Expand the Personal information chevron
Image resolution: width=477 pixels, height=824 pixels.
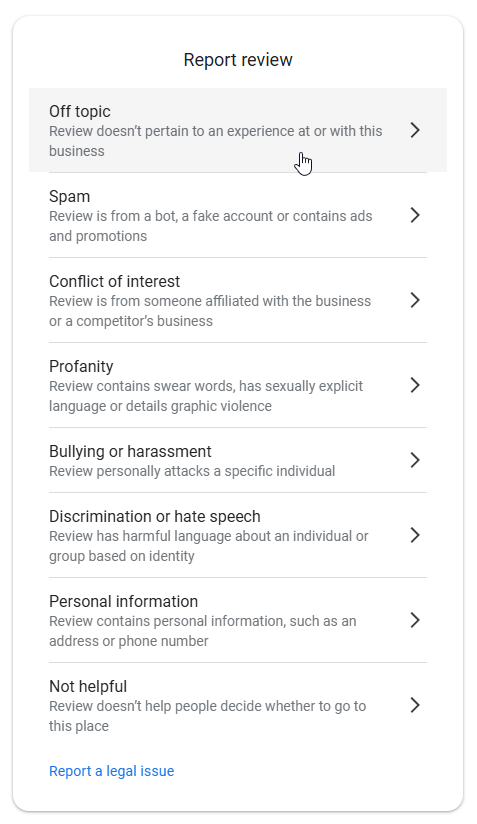415,620
